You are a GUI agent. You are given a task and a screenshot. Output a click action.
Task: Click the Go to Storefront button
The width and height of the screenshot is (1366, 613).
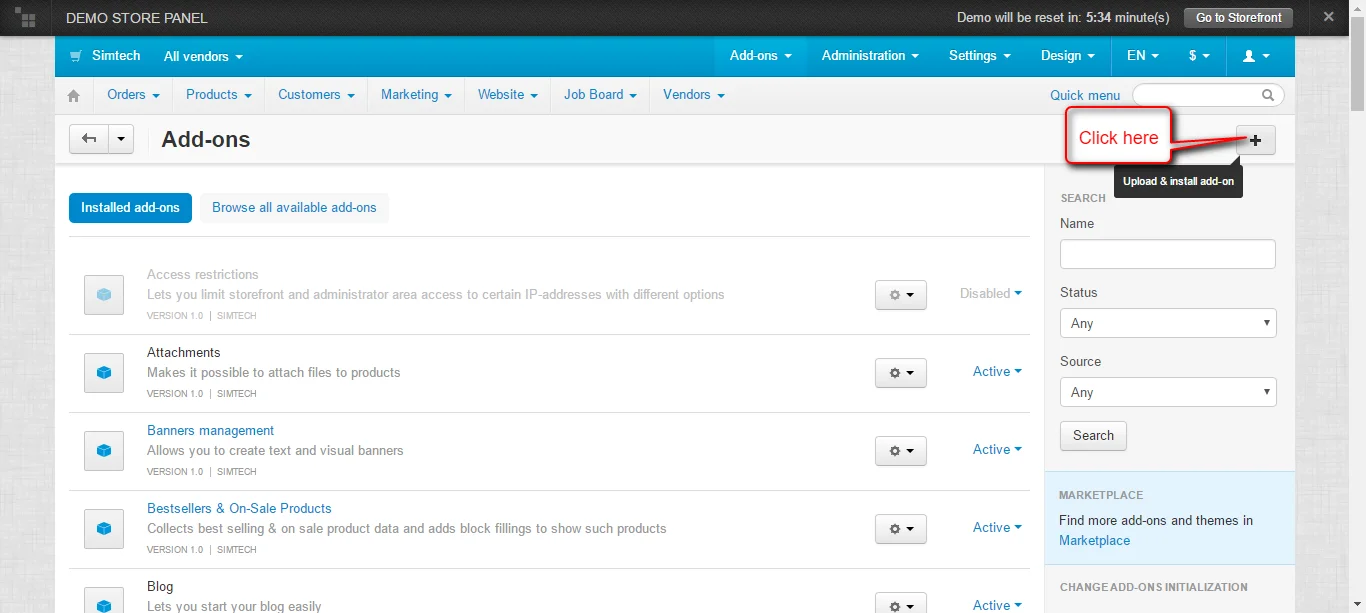point(1238,18)
